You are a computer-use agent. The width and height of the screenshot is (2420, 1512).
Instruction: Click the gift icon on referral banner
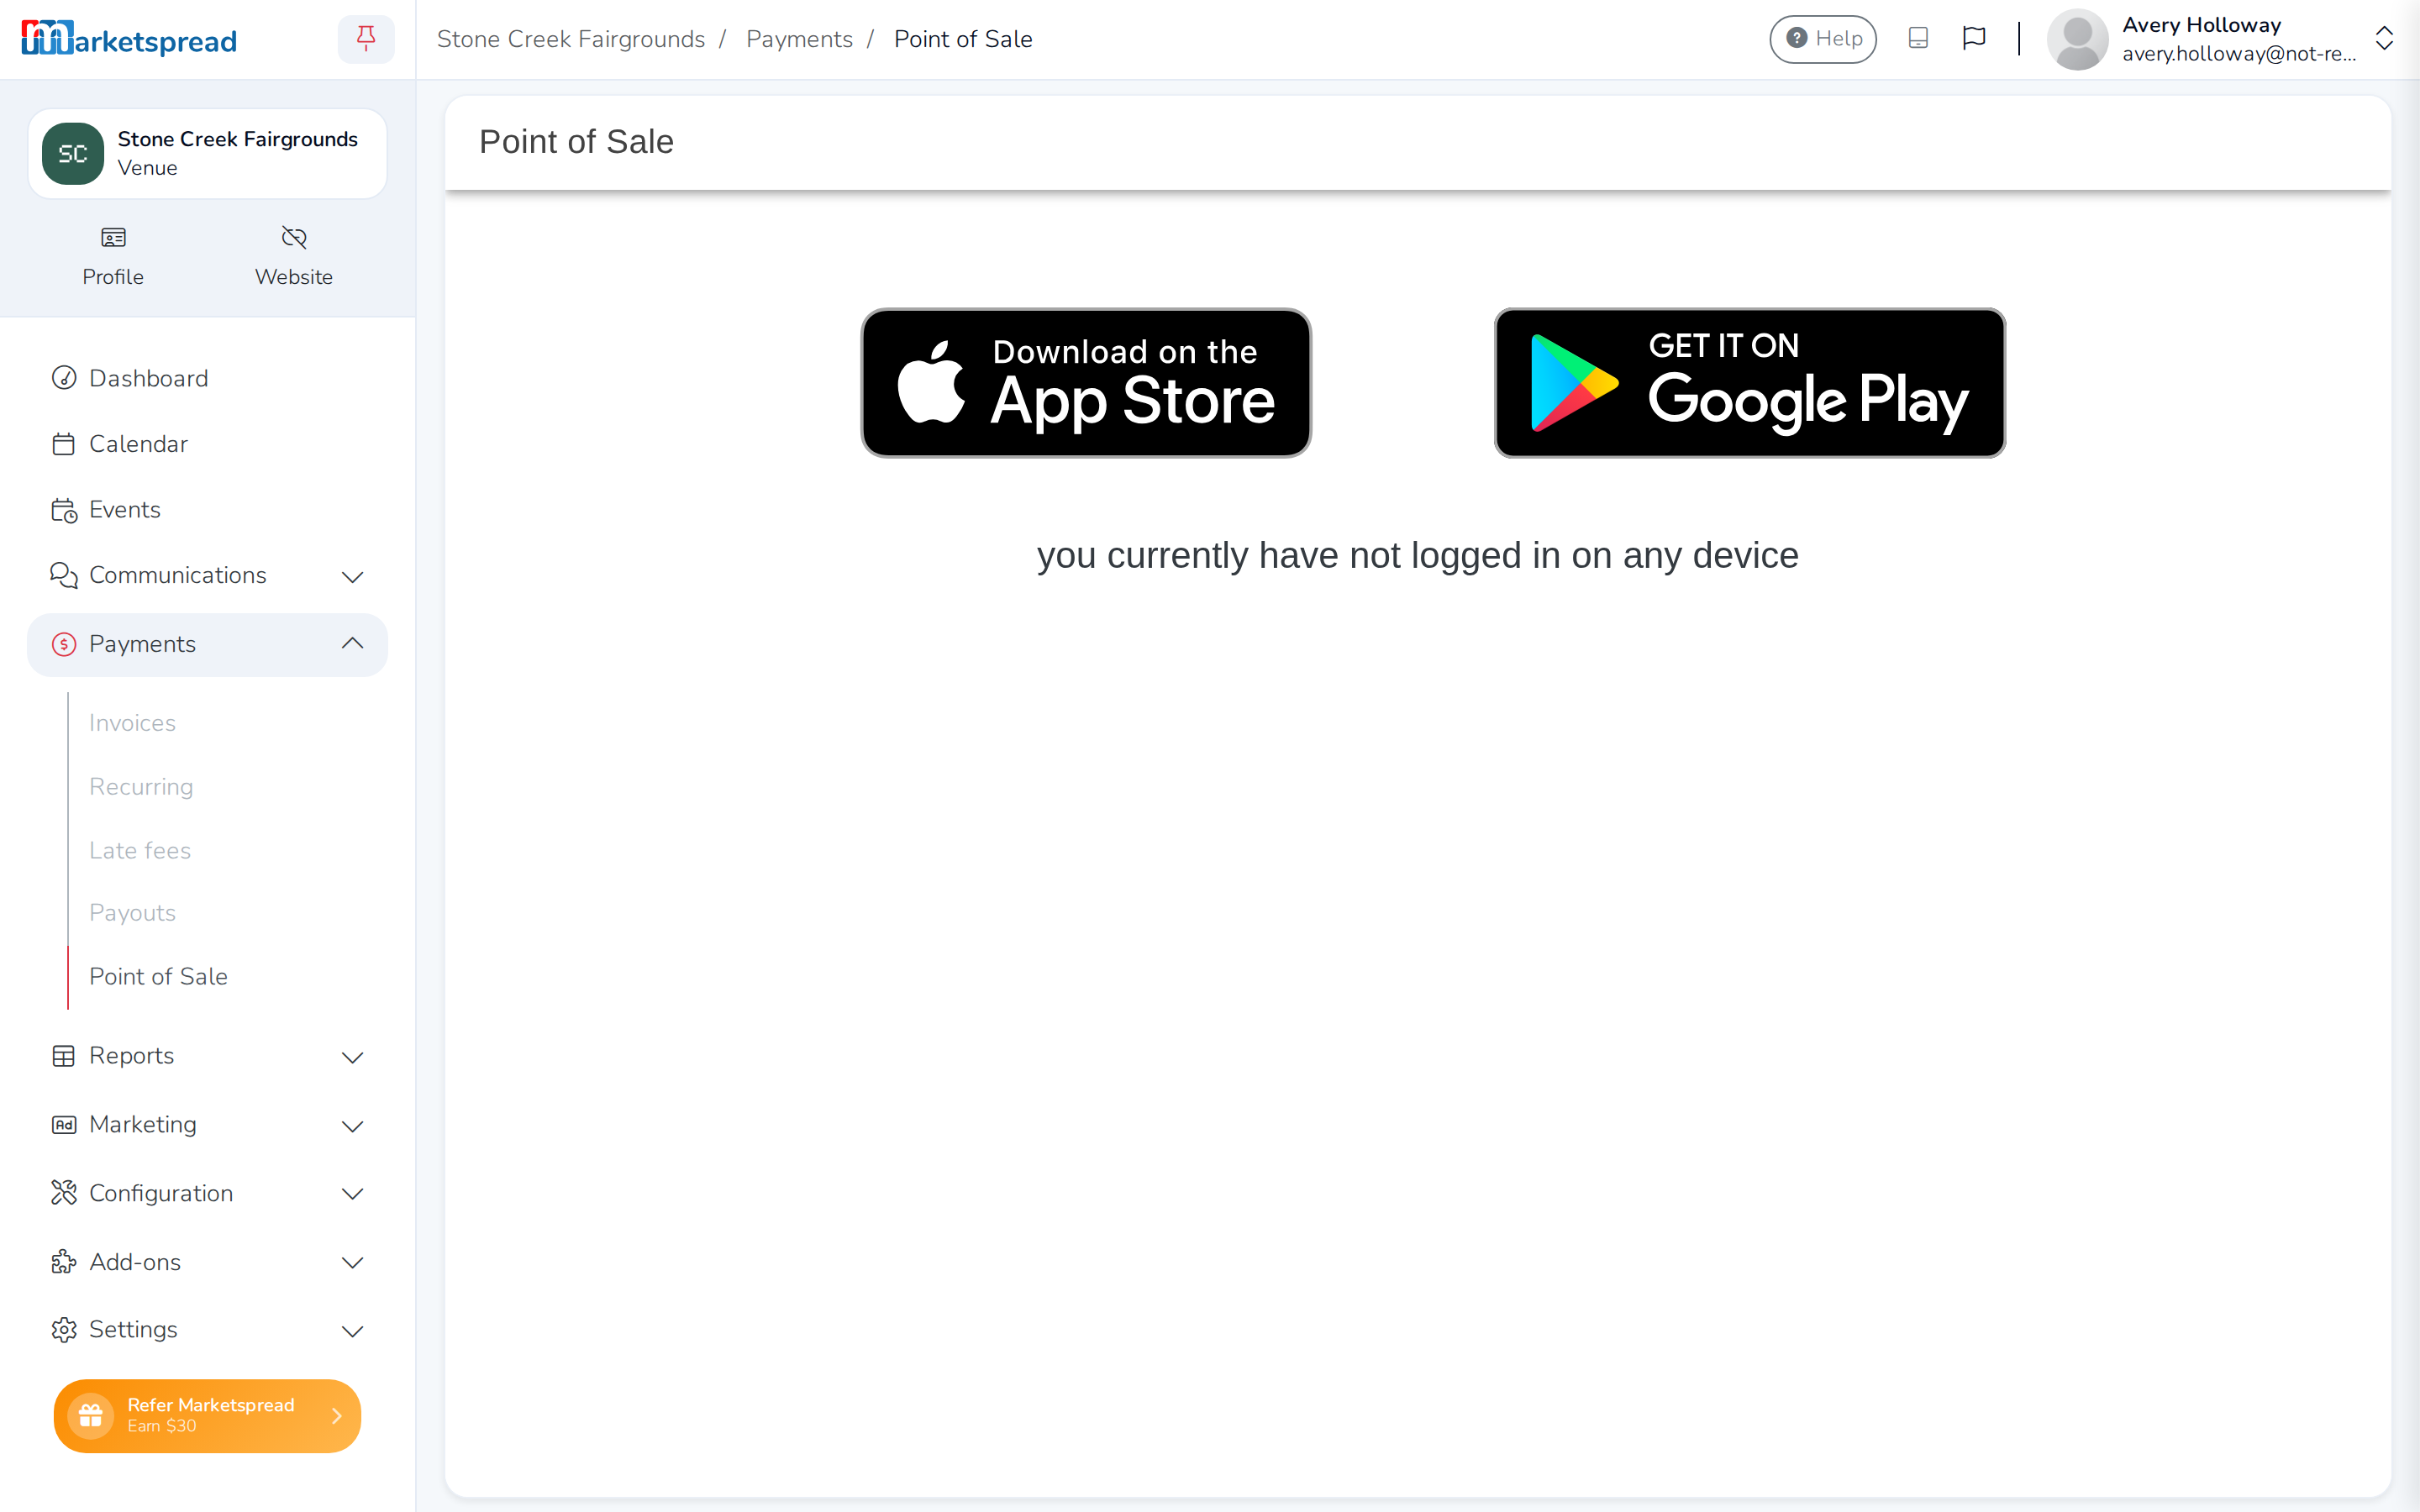91,1415
